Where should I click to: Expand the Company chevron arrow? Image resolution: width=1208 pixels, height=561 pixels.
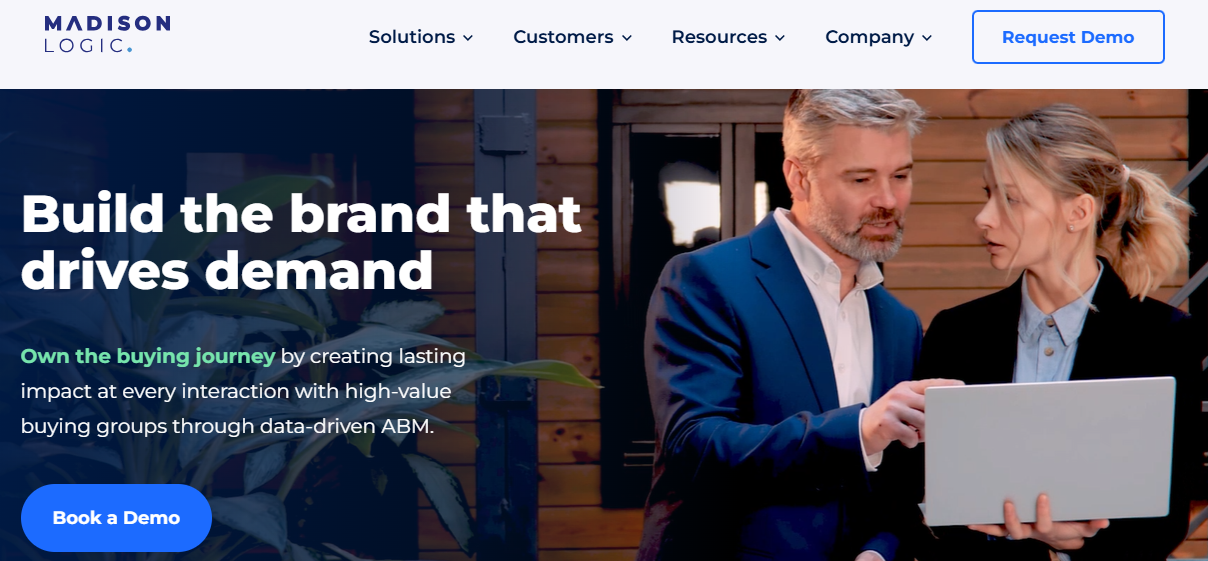click(x=926, y=38)
